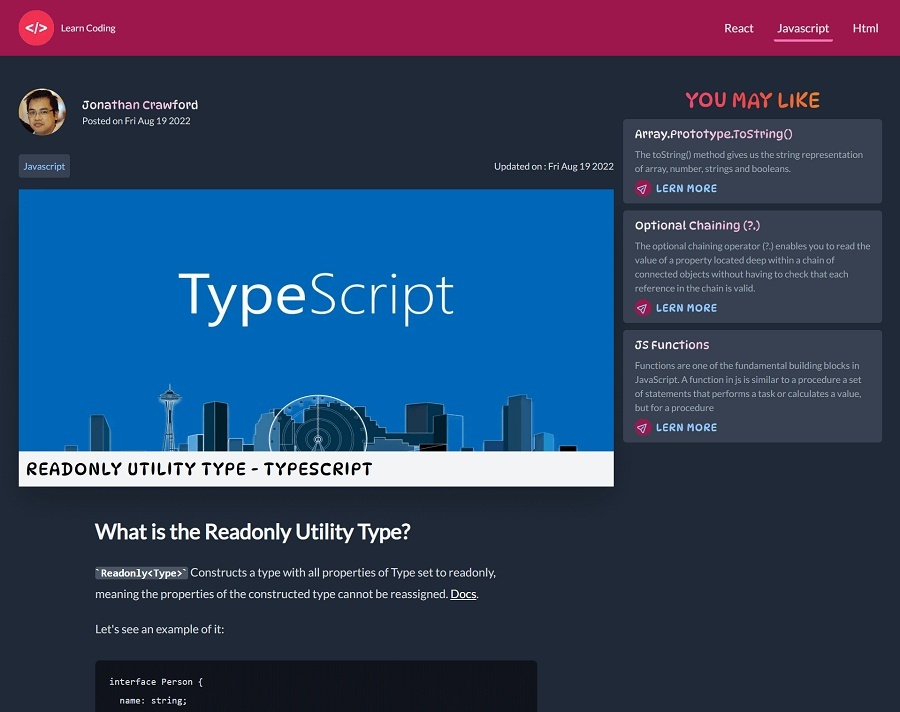Image resolution: width=900 pixels, height=712 pixels.
Task: Select the Javascript navigation tab
Action: pos(802,28)
